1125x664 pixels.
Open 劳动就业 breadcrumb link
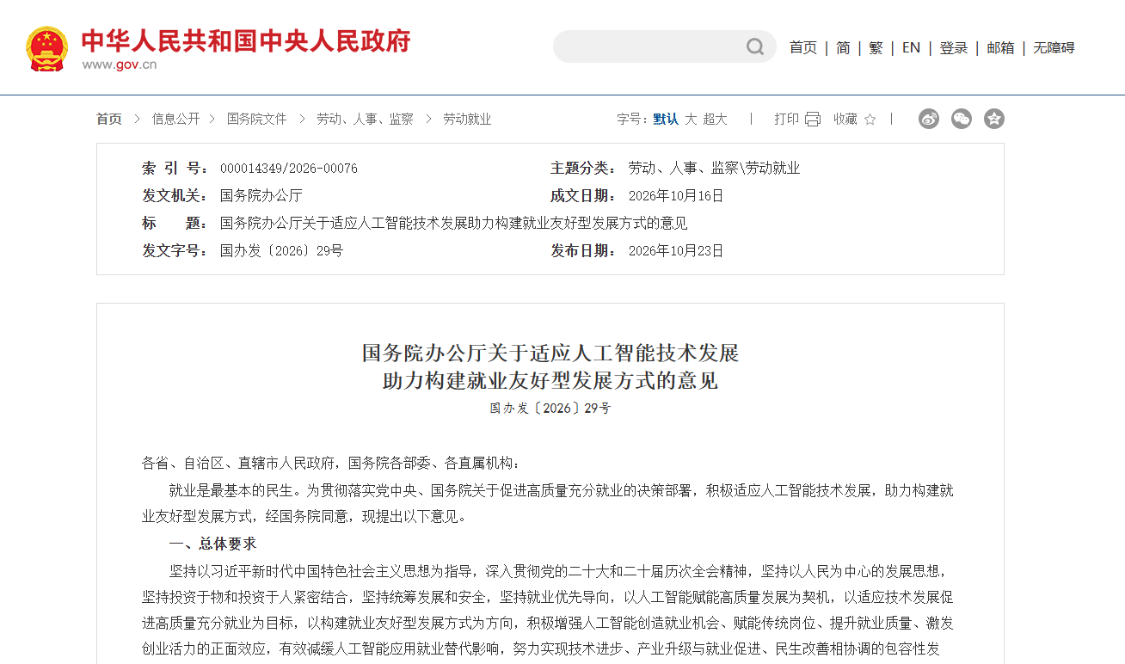(x=467, y=119)
